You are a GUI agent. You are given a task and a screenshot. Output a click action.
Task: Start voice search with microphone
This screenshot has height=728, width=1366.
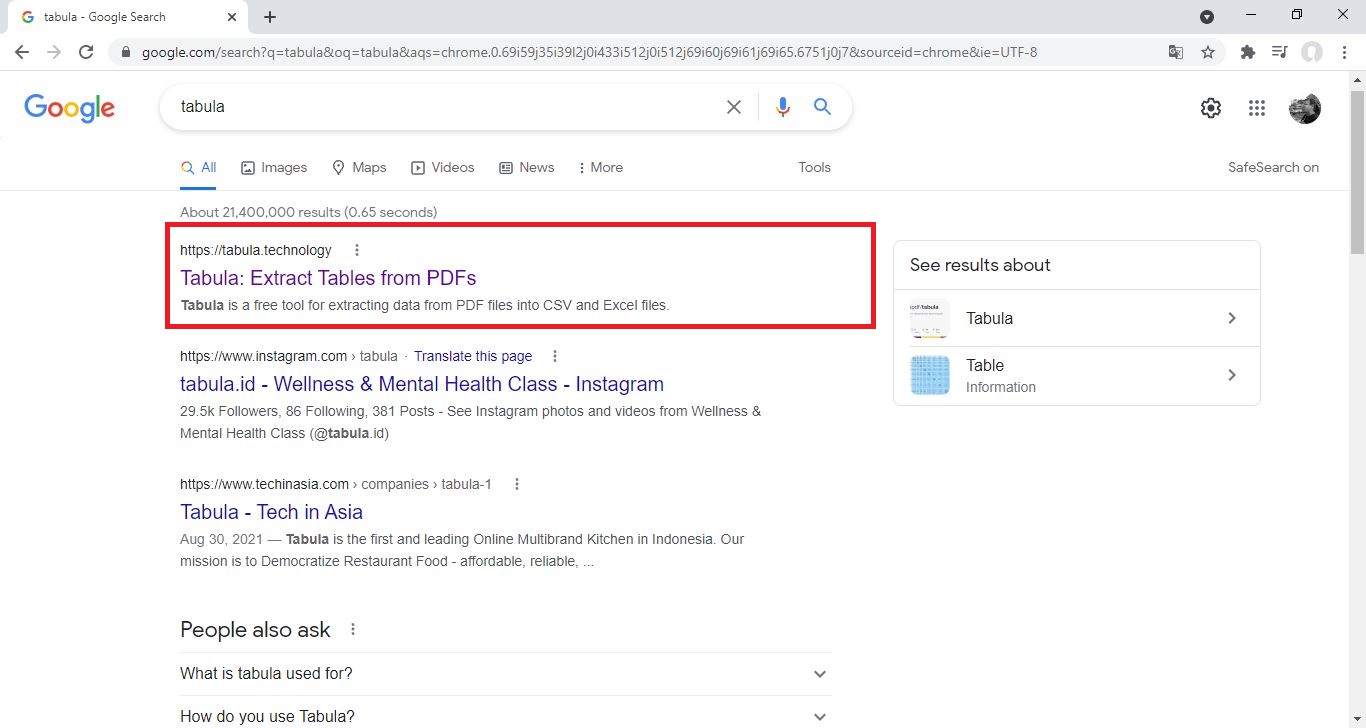click(783, 107)
